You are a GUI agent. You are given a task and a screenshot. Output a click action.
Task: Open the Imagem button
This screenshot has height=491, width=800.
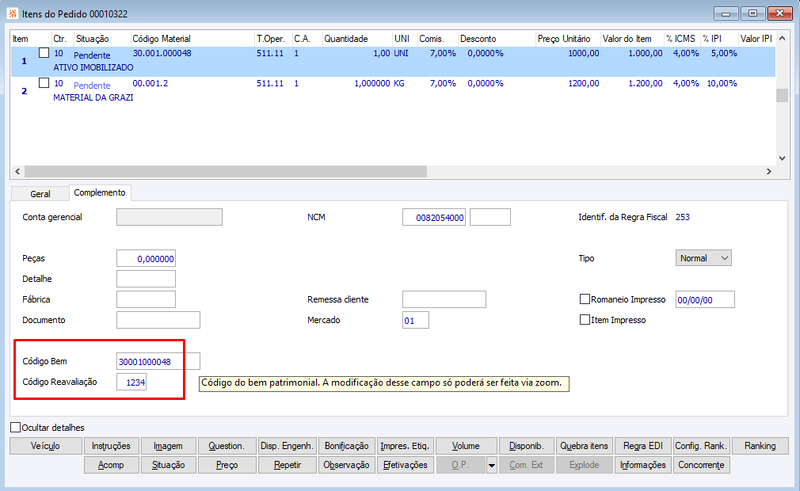[x=168, y=446]
